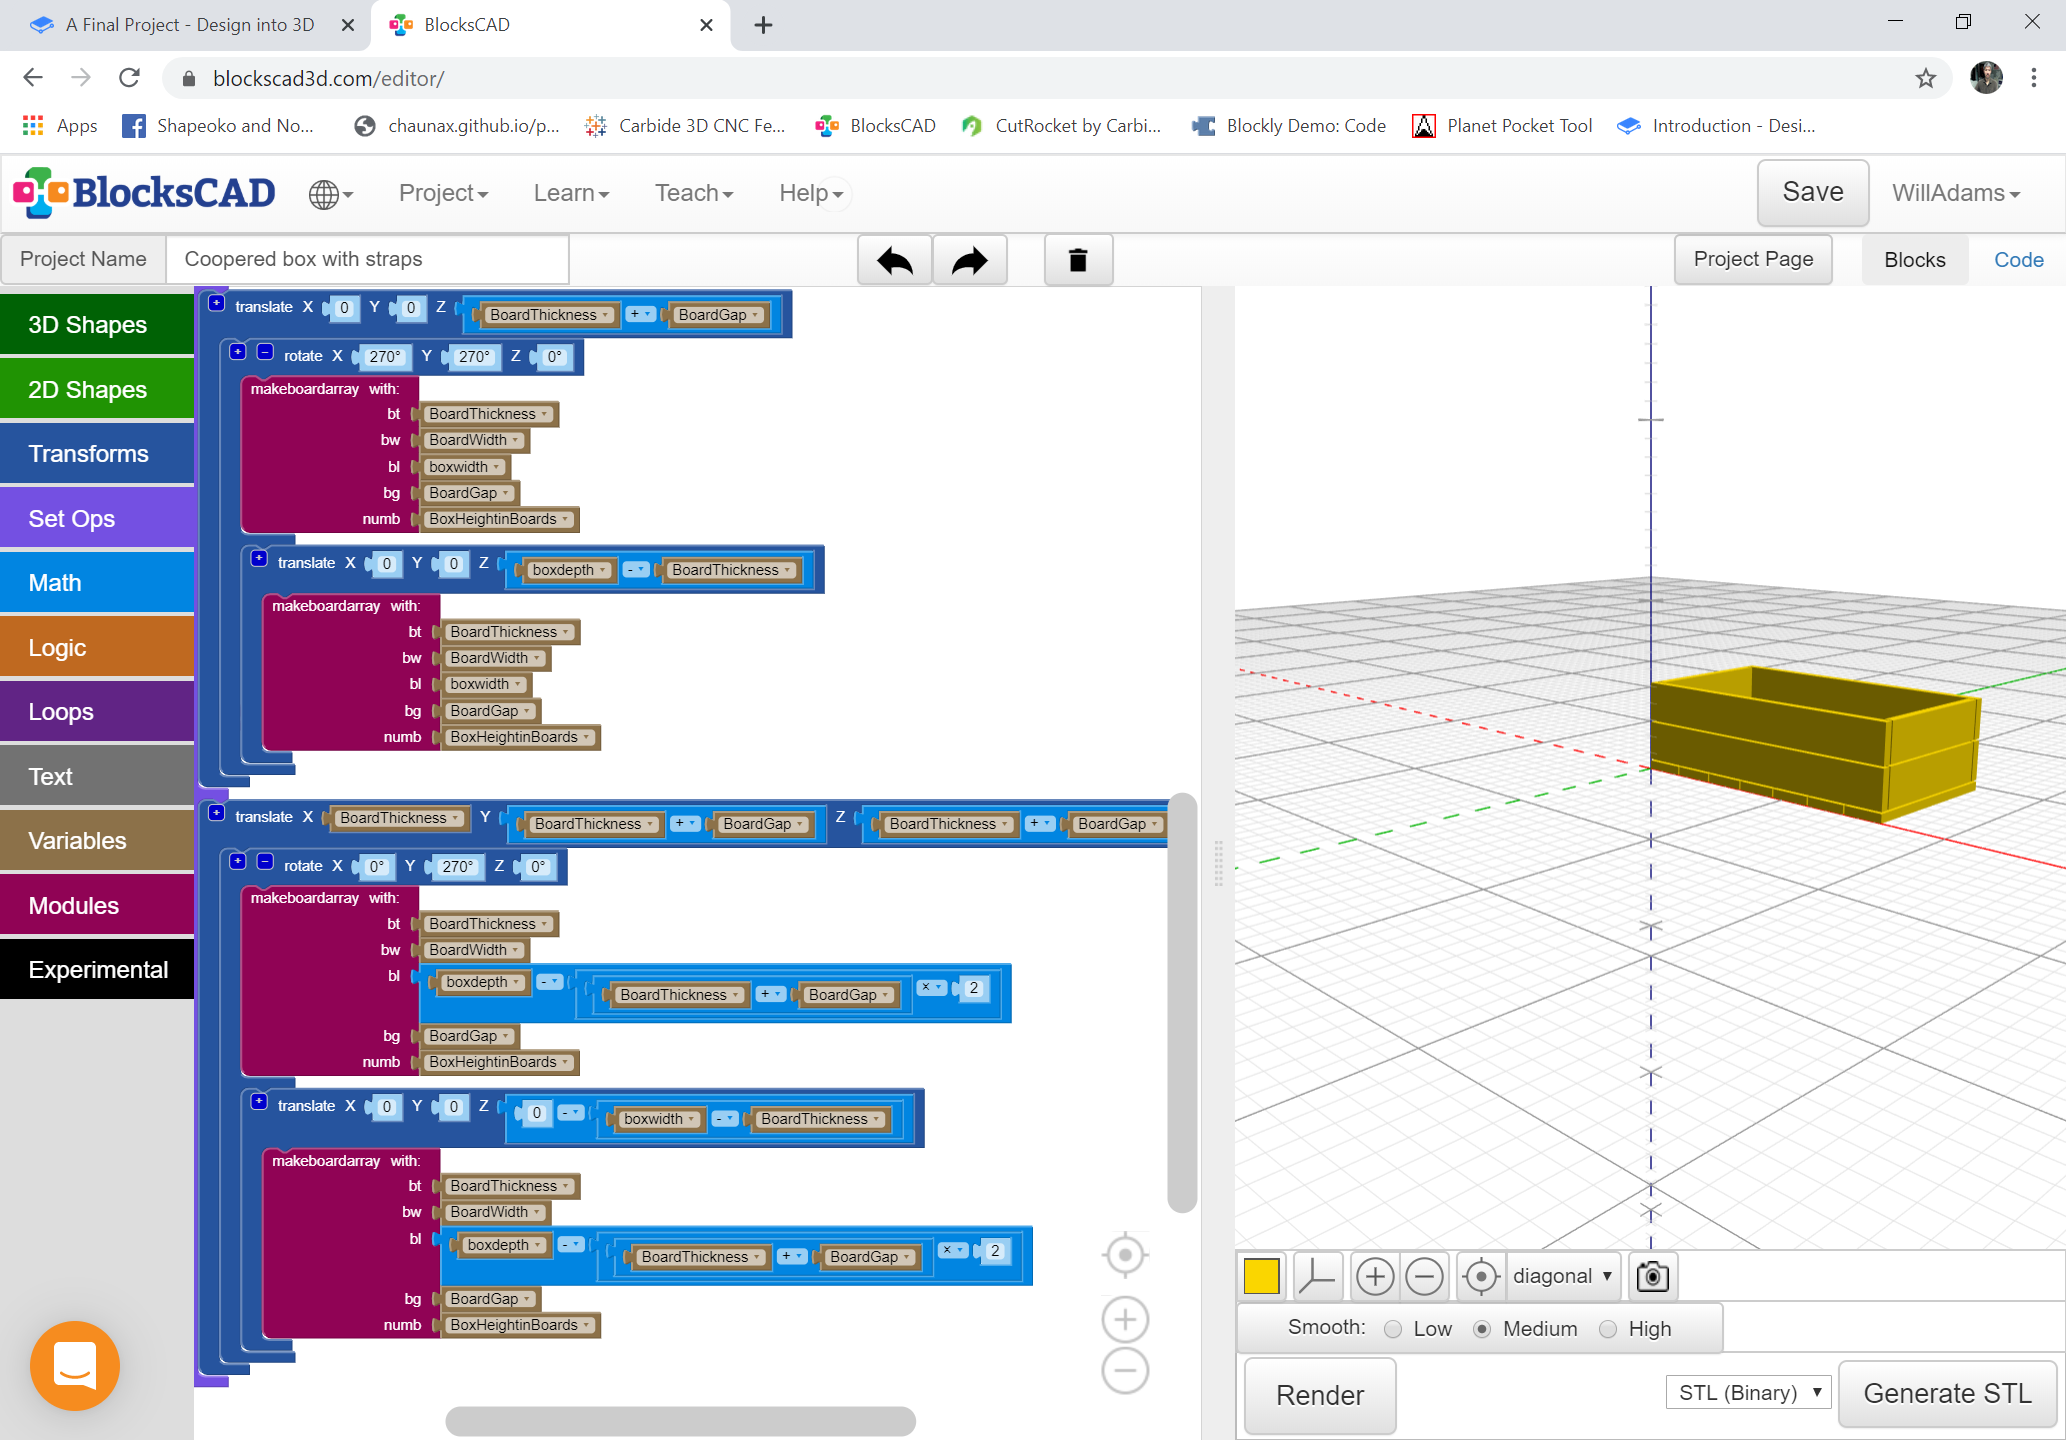This screenshot has height=1440, width=2066.
Task: Open the Teach menu
Action: pos(694,193)
